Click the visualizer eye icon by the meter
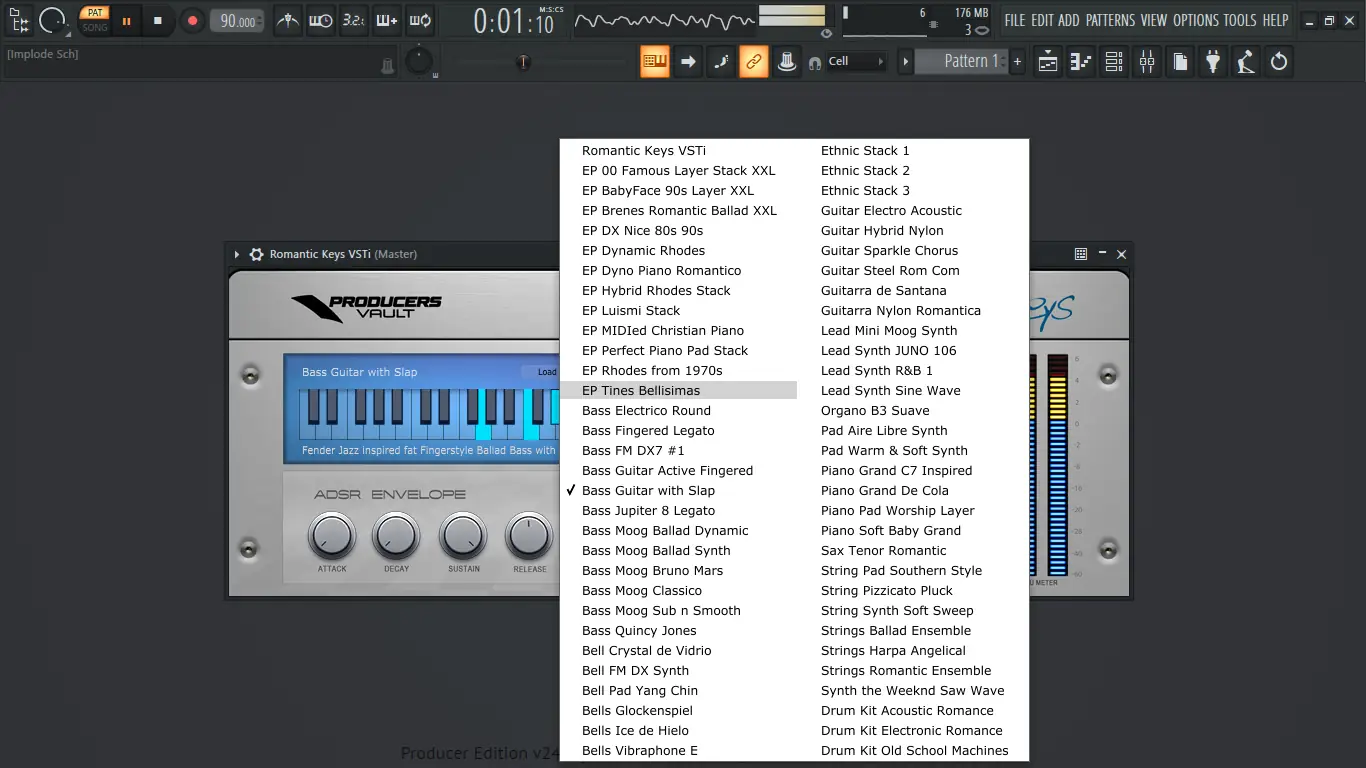The image size is (1366, 768). pos(827,32)
